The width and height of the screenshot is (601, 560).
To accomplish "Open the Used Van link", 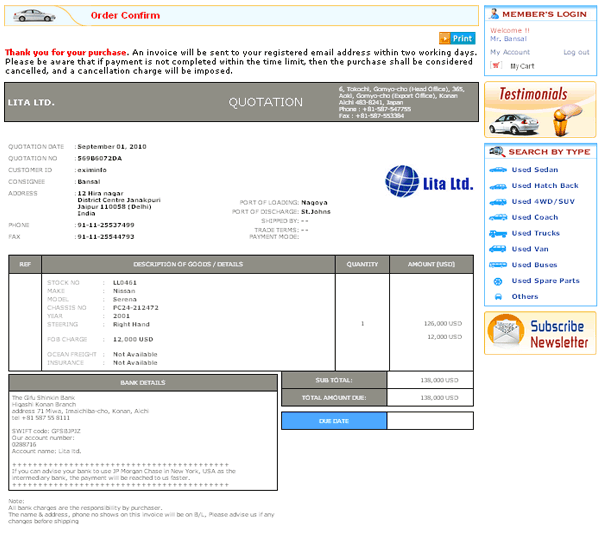I will (529, 249).
